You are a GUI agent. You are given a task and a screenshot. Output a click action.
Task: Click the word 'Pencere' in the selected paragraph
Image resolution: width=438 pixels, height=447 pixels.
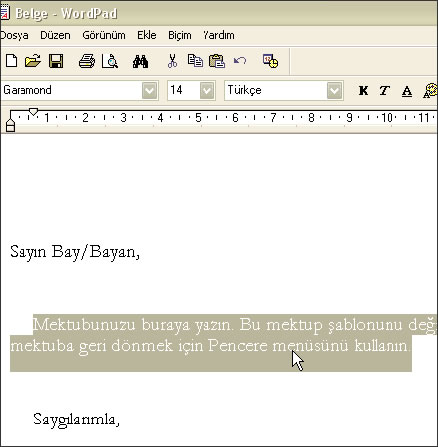coord(238,346)
